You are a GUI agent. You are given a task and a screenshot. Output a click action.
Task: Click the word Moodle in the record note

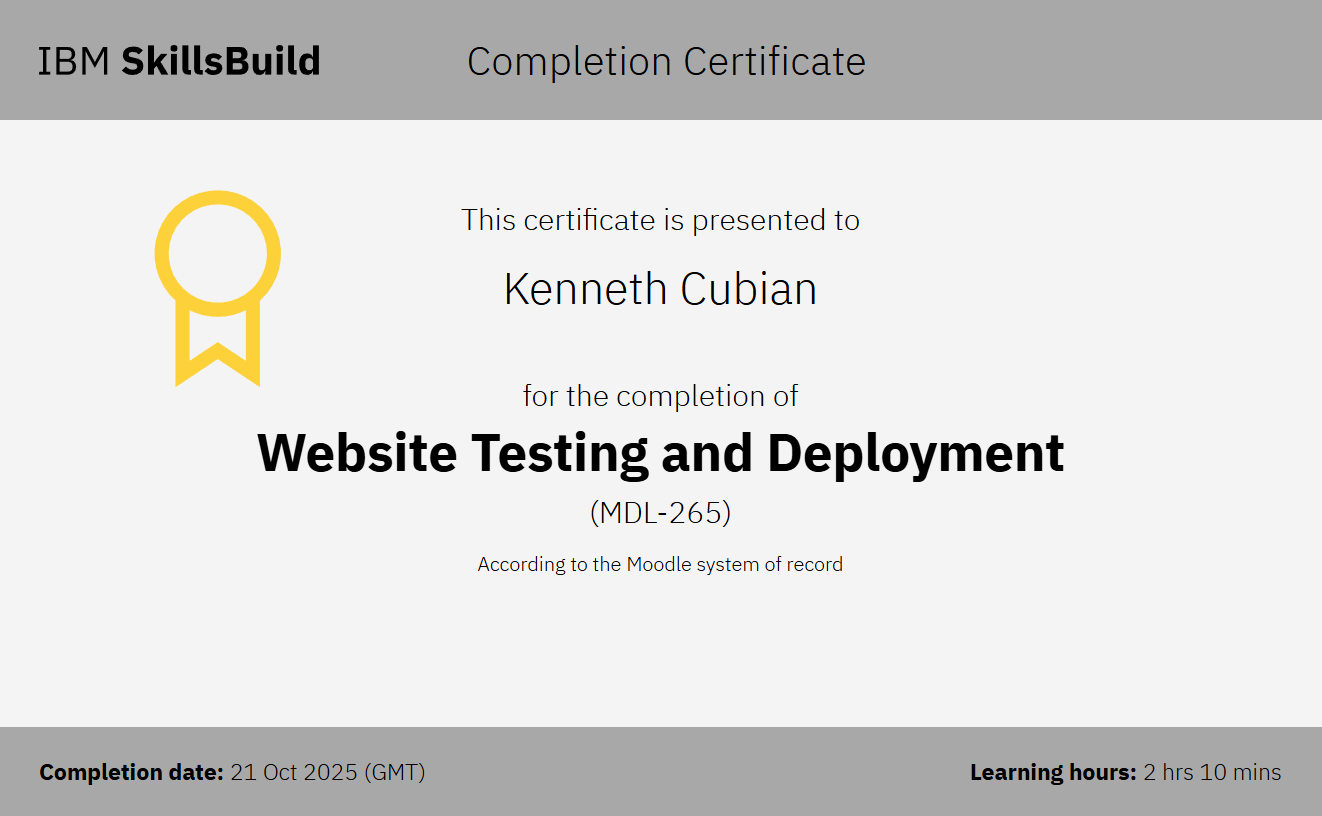[659, 565]
